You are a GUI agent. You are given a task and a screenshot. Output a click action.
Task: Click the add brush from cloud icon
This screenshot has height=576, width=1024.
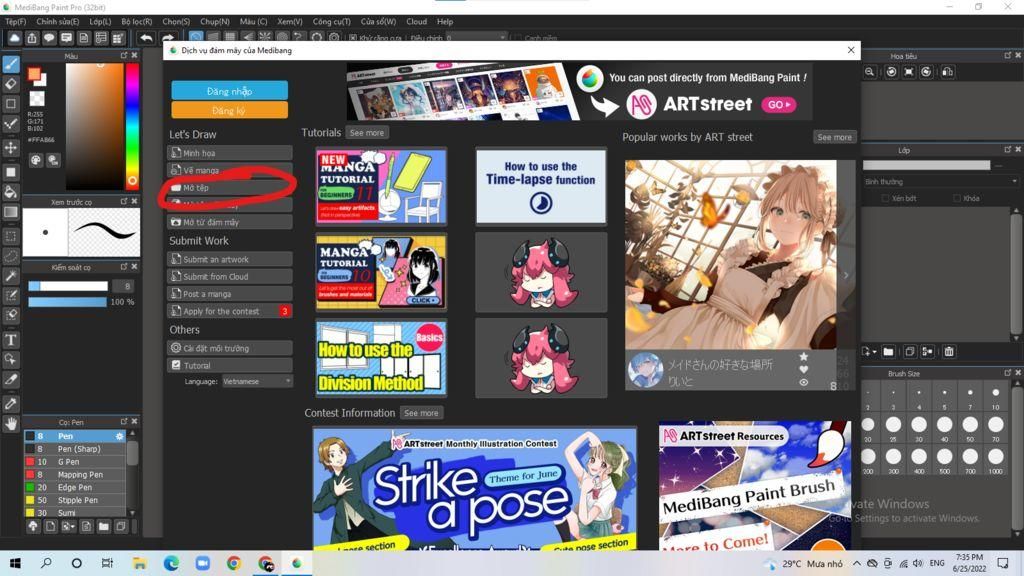tap(33, 526)
